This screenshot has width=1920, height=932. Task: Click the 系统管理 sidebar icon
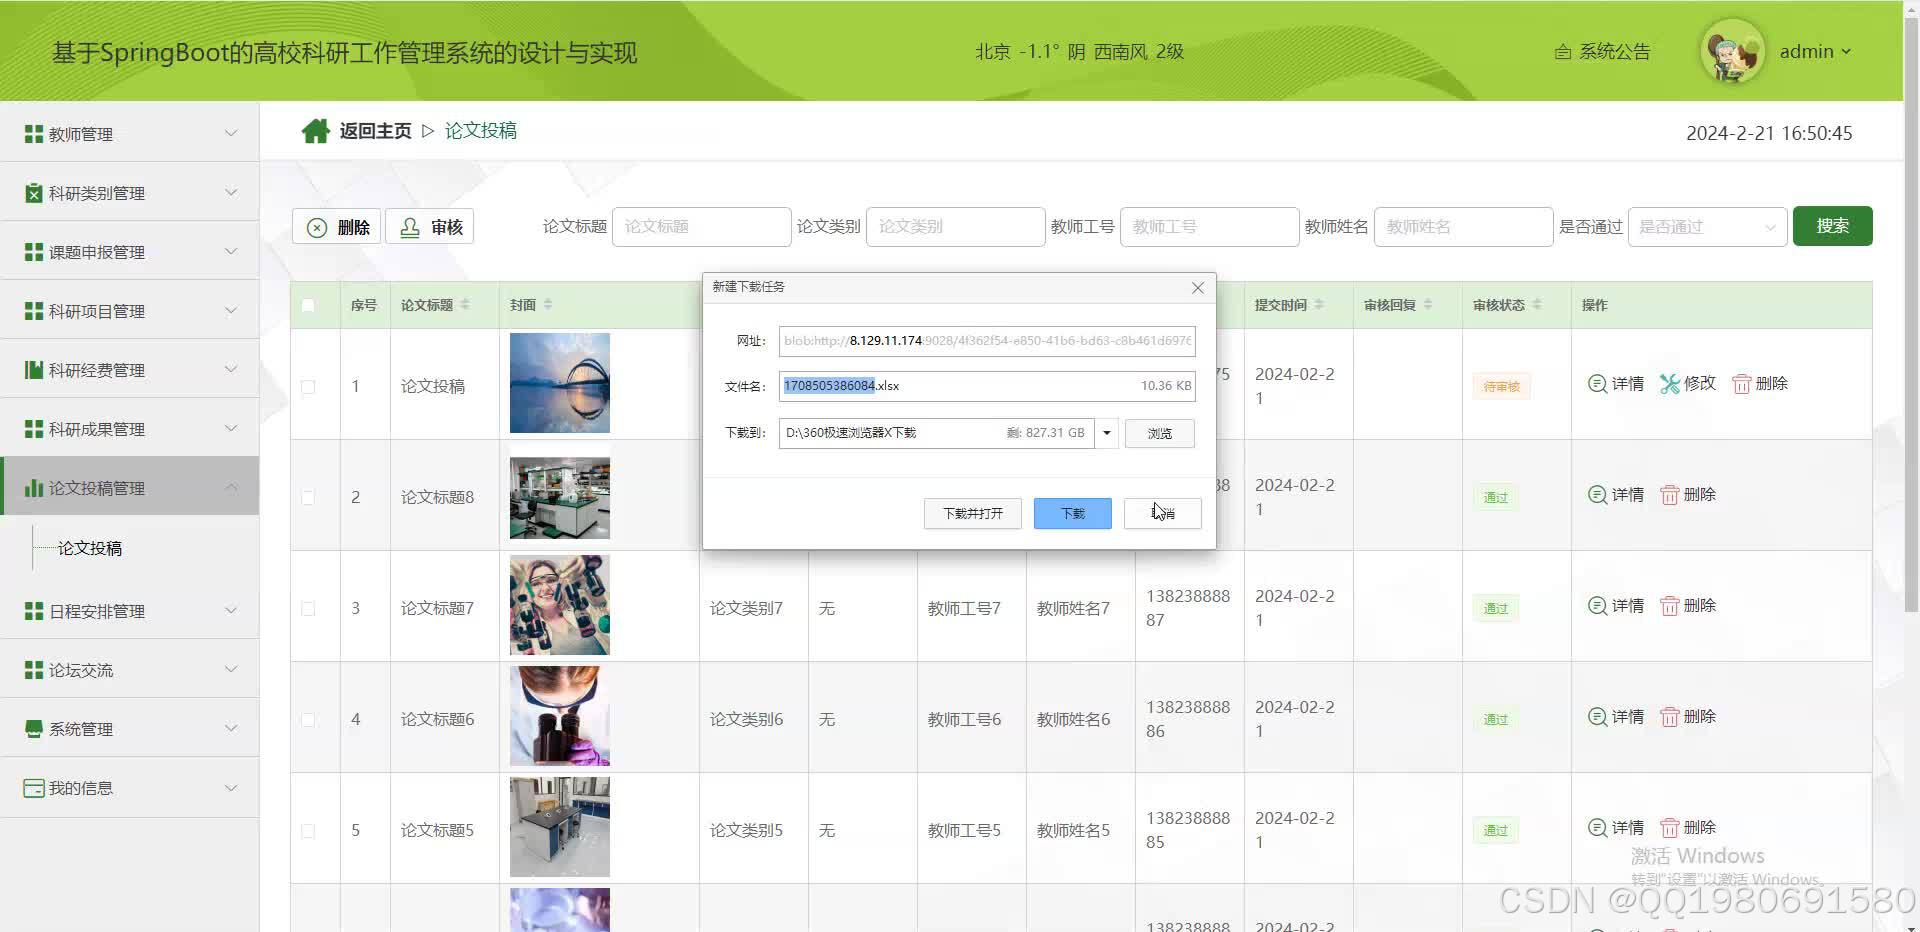[34, 729]
